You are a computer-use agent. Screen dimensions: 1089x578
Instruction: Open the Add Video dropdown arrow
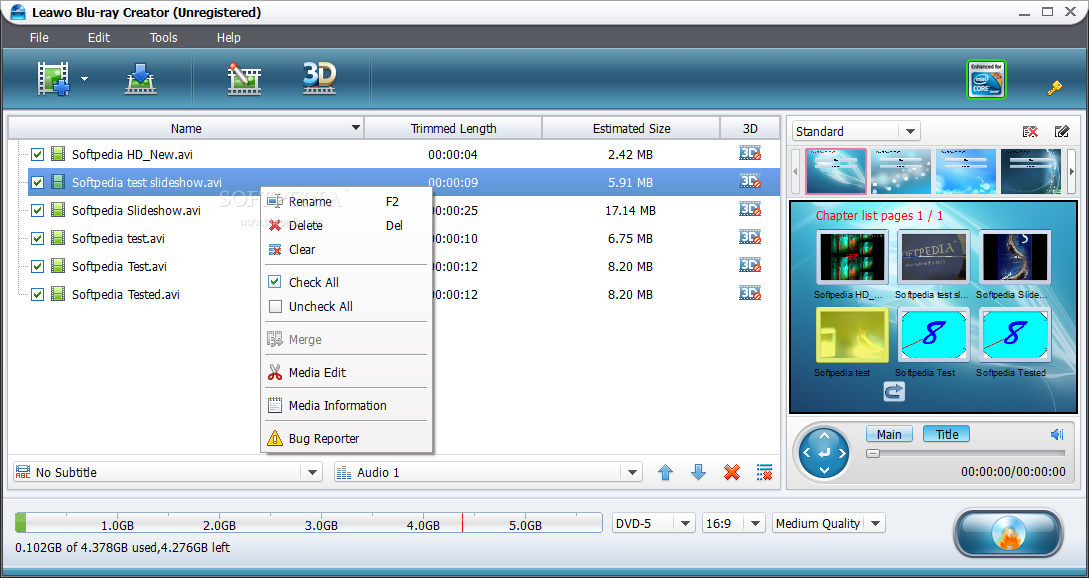(x=85, y=79)
